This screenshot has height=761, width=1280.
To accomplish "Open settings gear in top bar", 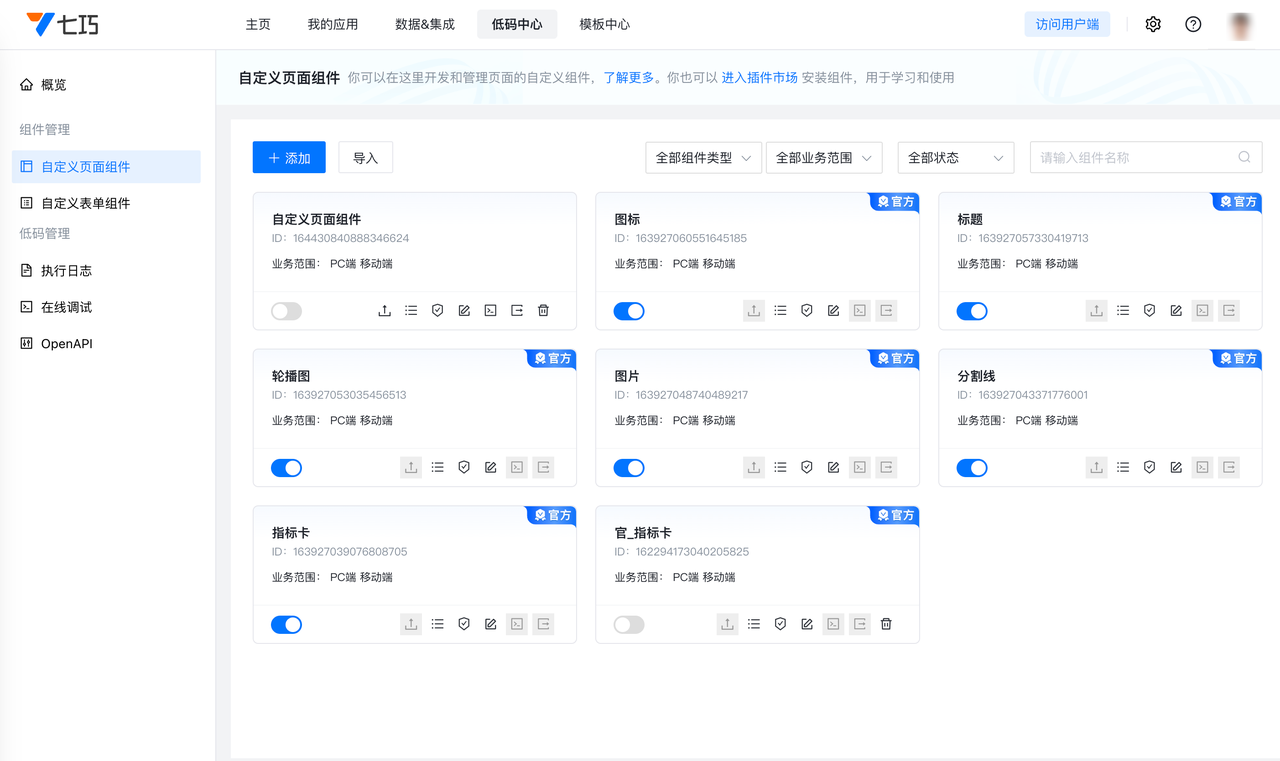I will 1153,24.
